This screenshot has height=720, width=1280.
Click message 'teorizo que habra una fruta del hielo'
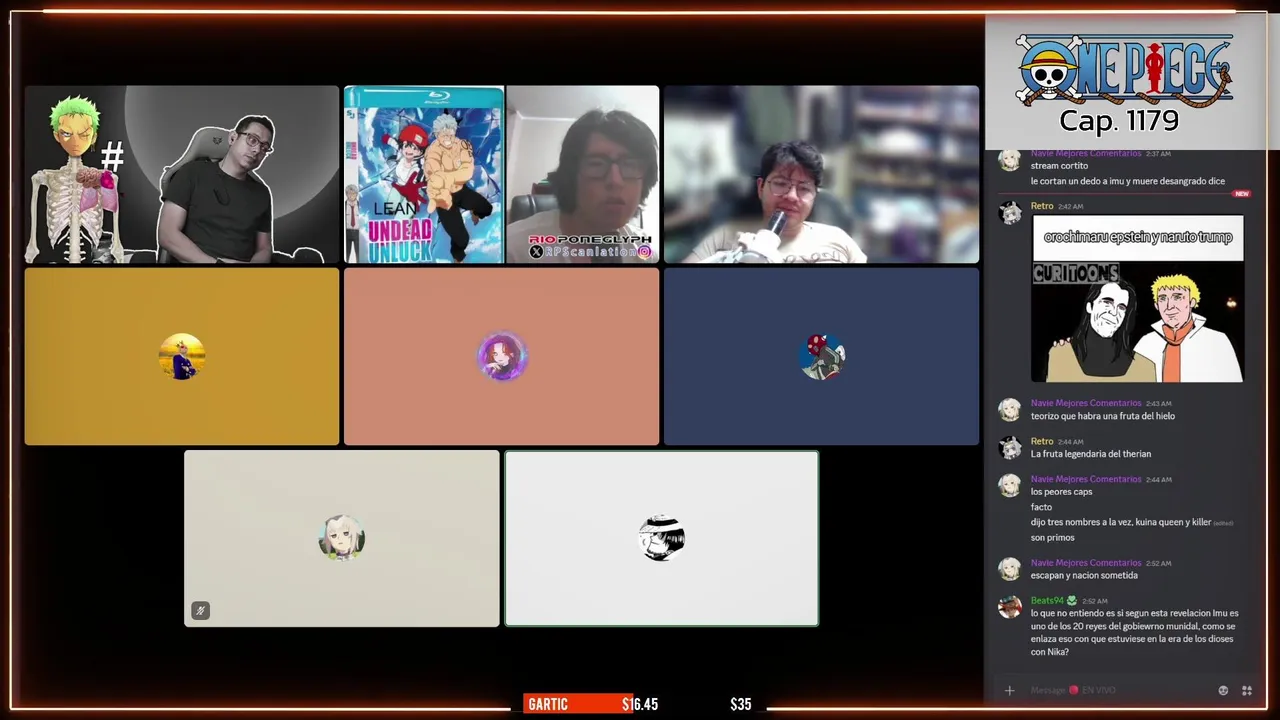(x=1103, y=416)
